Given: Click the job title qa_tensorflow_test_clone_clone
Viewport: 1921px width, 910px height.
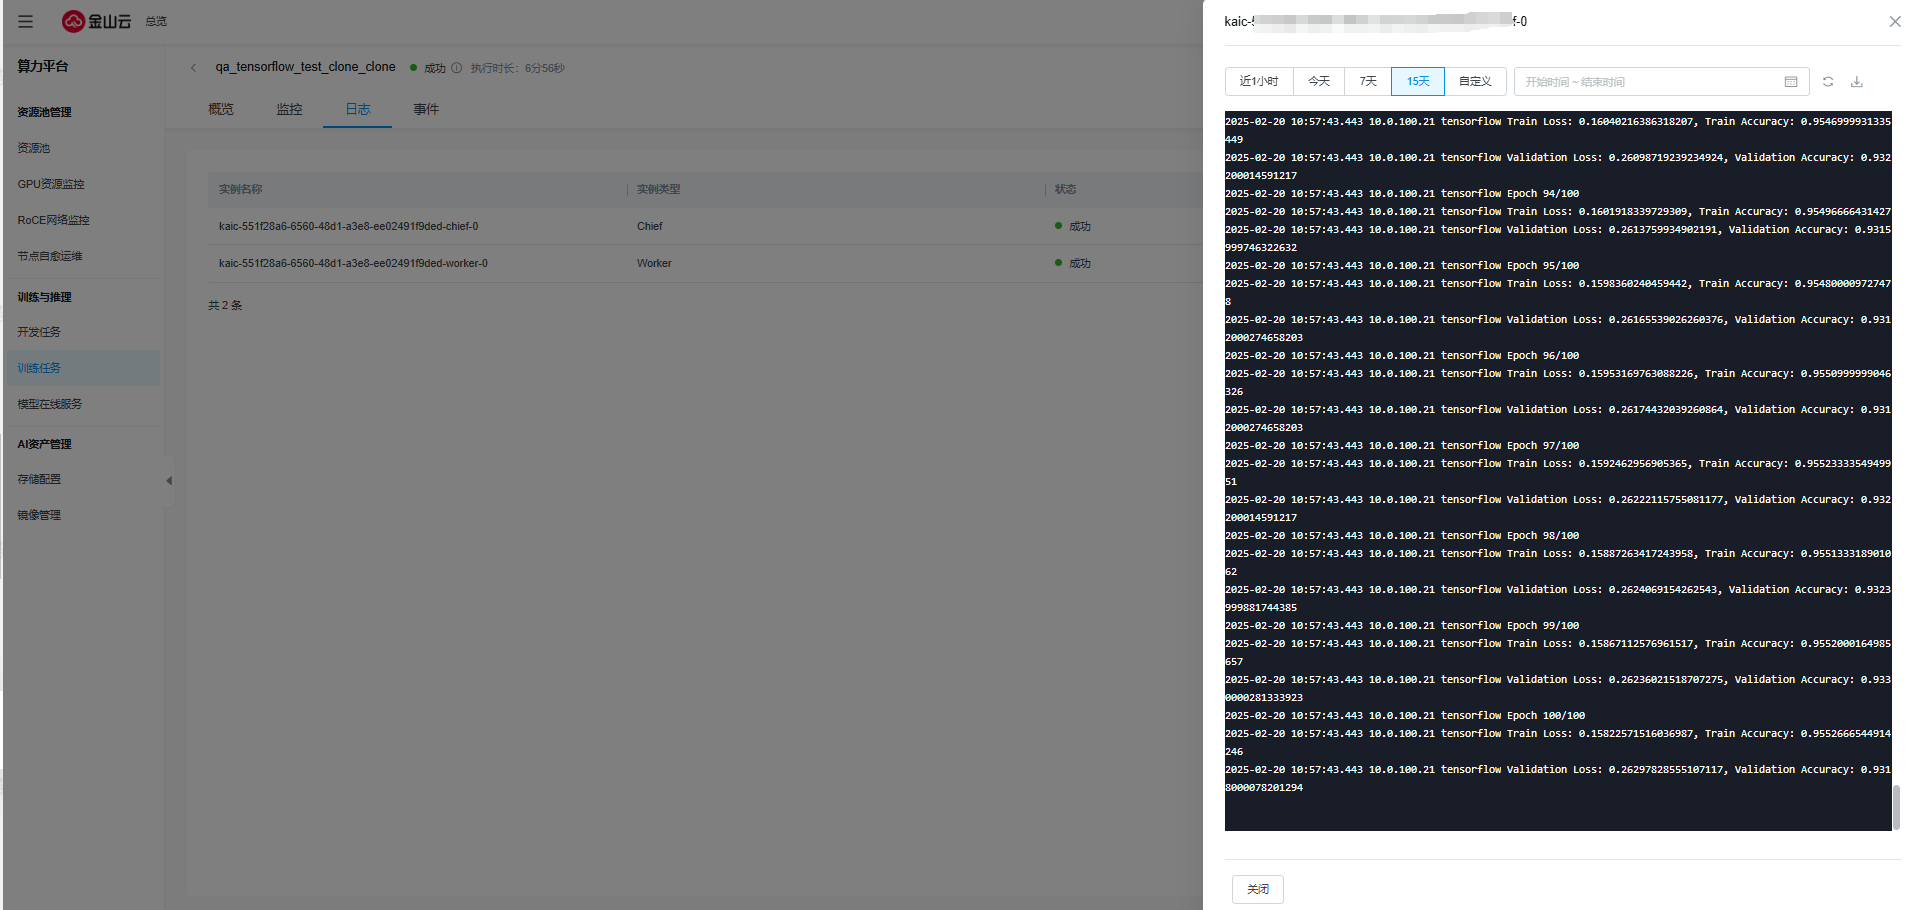Looking at the screenshot, I should point(305,67).
